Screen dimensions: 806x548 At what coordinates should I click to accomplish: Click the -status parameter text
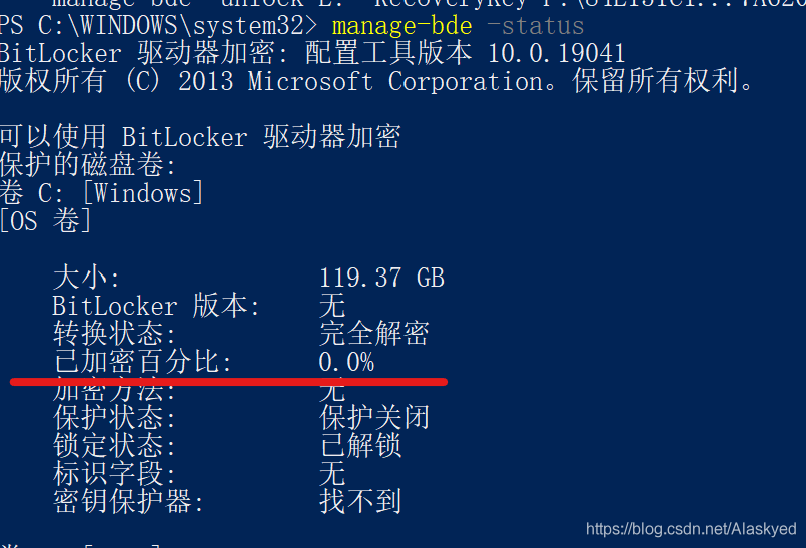pos(535,26)
